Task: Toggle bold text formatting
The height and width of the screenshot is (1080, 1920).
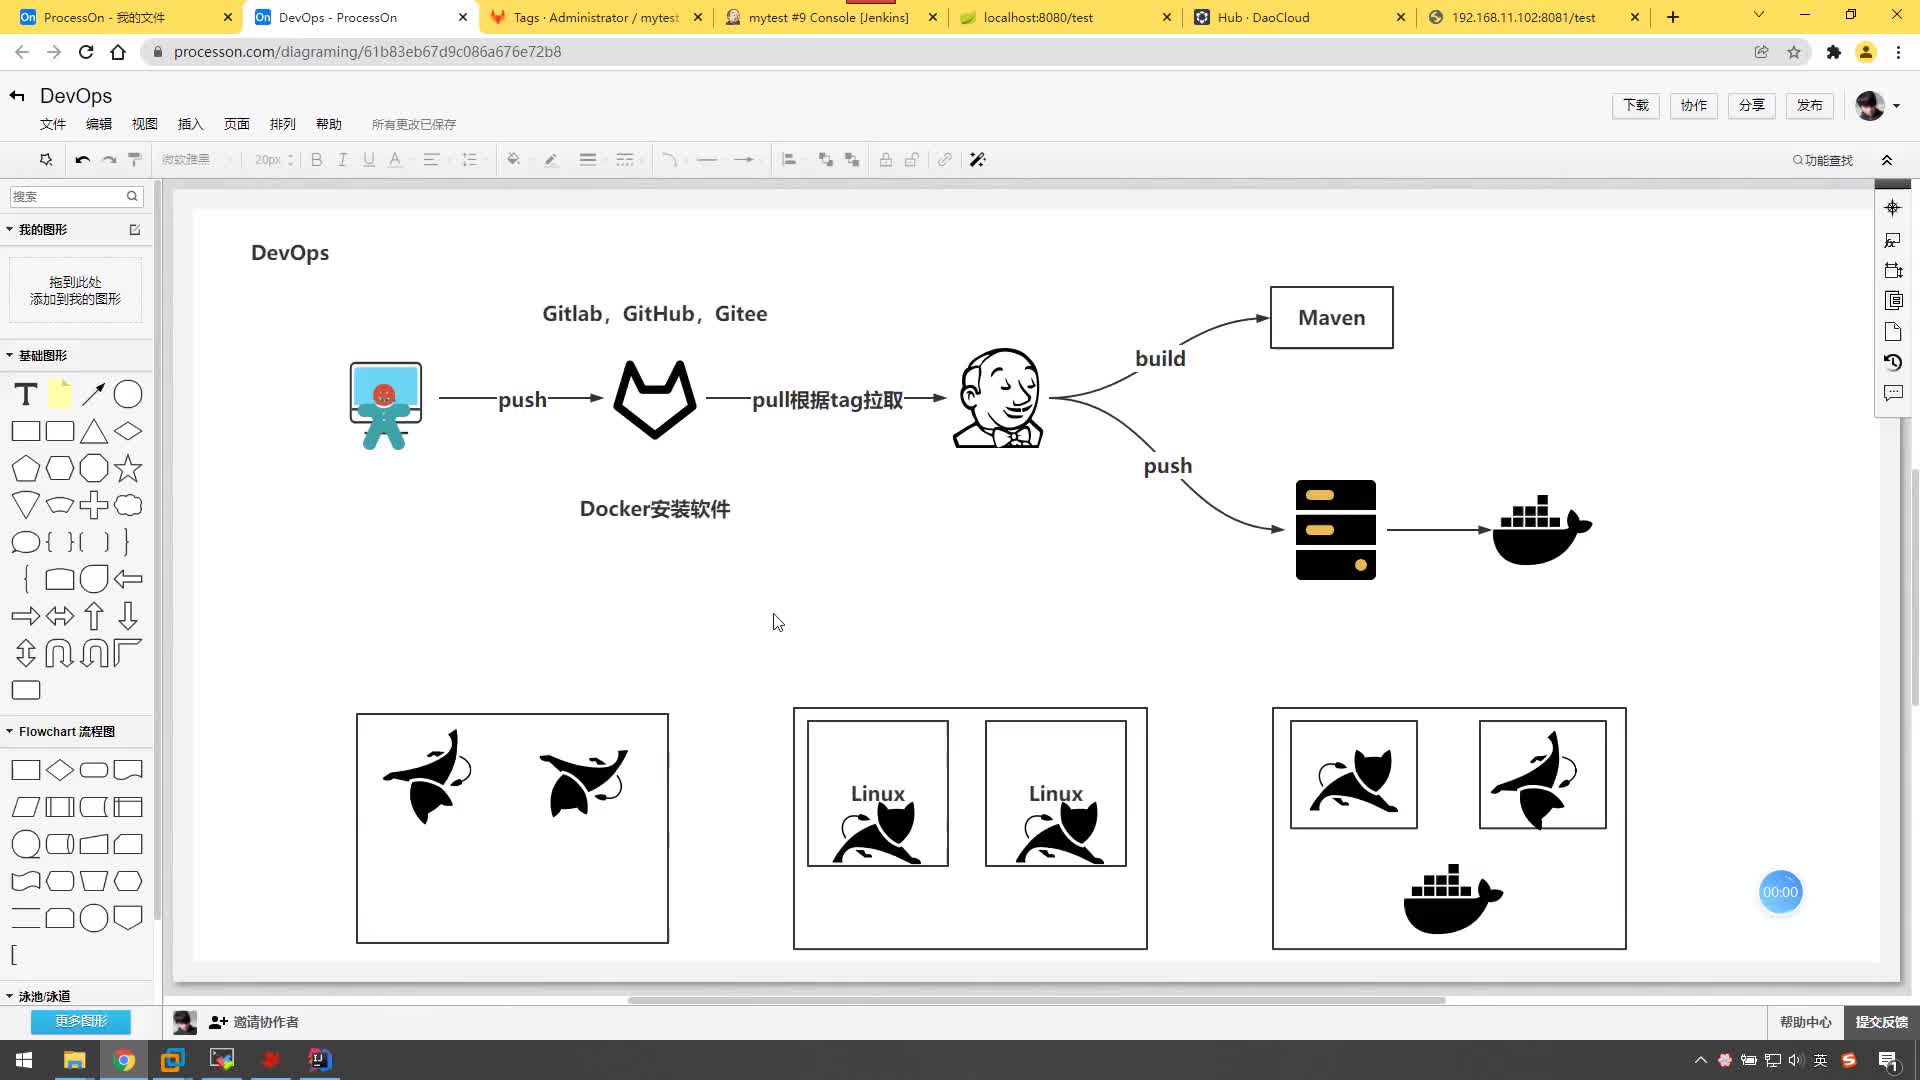Action: 317,160
